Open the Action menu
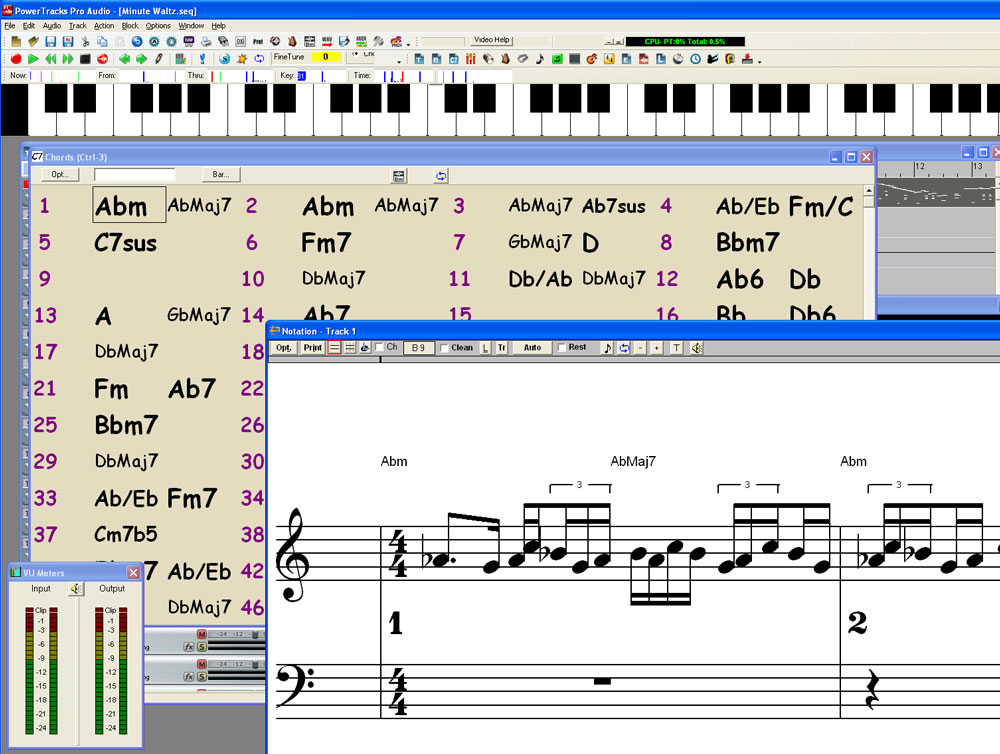The width and height of the screenshot is (1000, 754). coord(104,26)
